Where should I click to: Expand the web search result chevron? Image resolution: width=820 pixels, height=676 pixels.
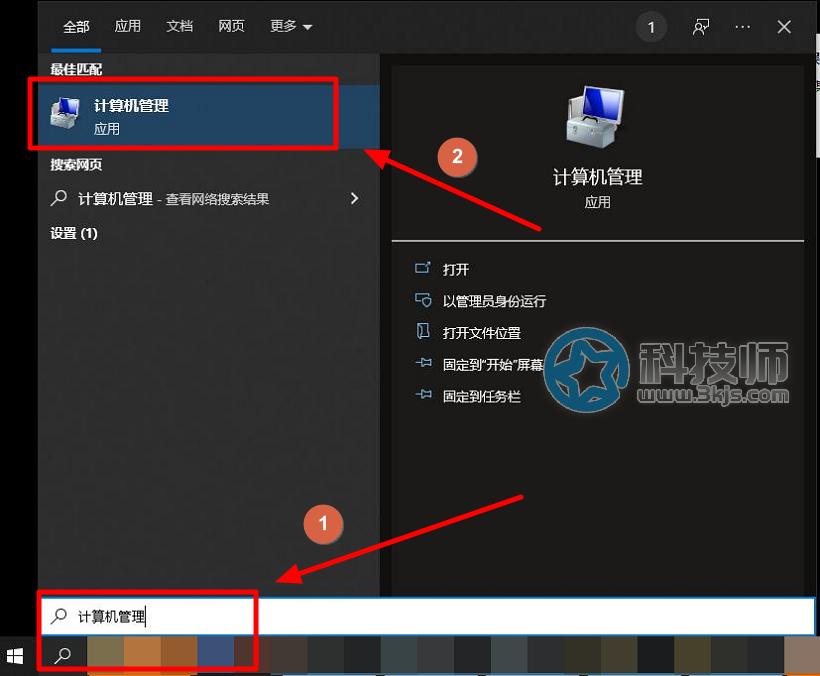(355, 199)
